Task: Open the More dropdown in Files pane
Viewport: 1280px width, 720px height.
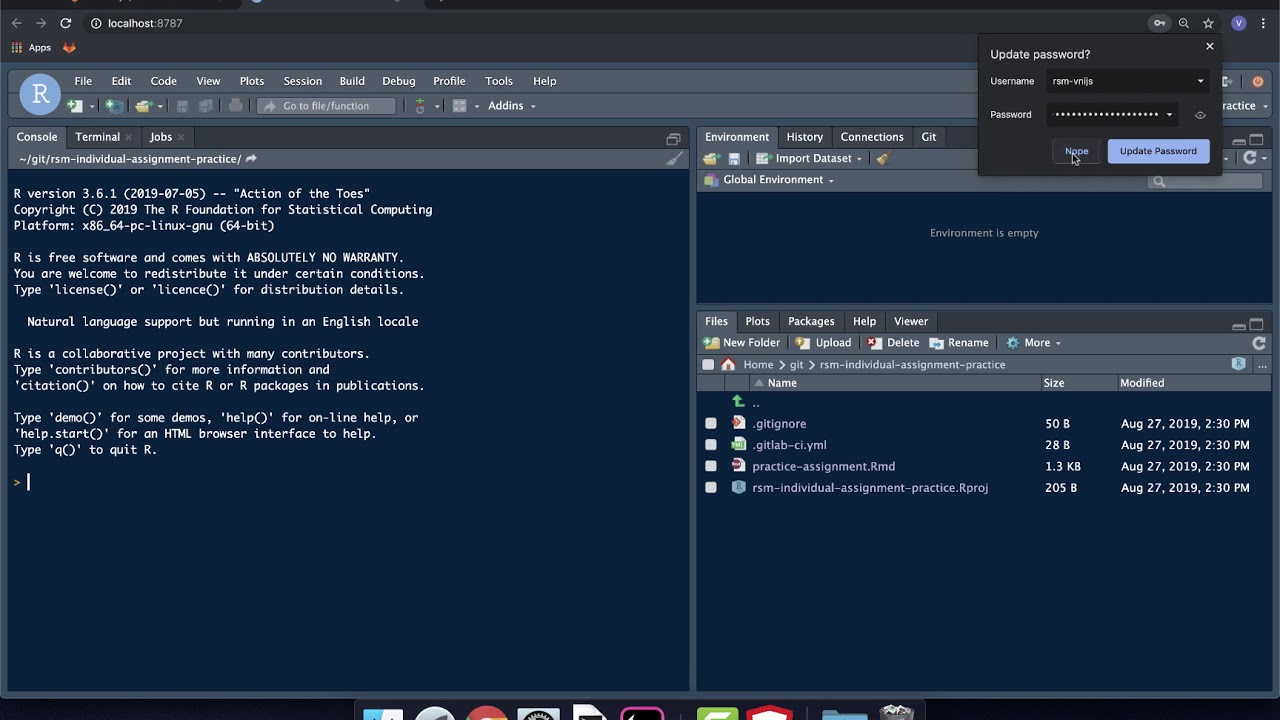Action: [1034, 343]
